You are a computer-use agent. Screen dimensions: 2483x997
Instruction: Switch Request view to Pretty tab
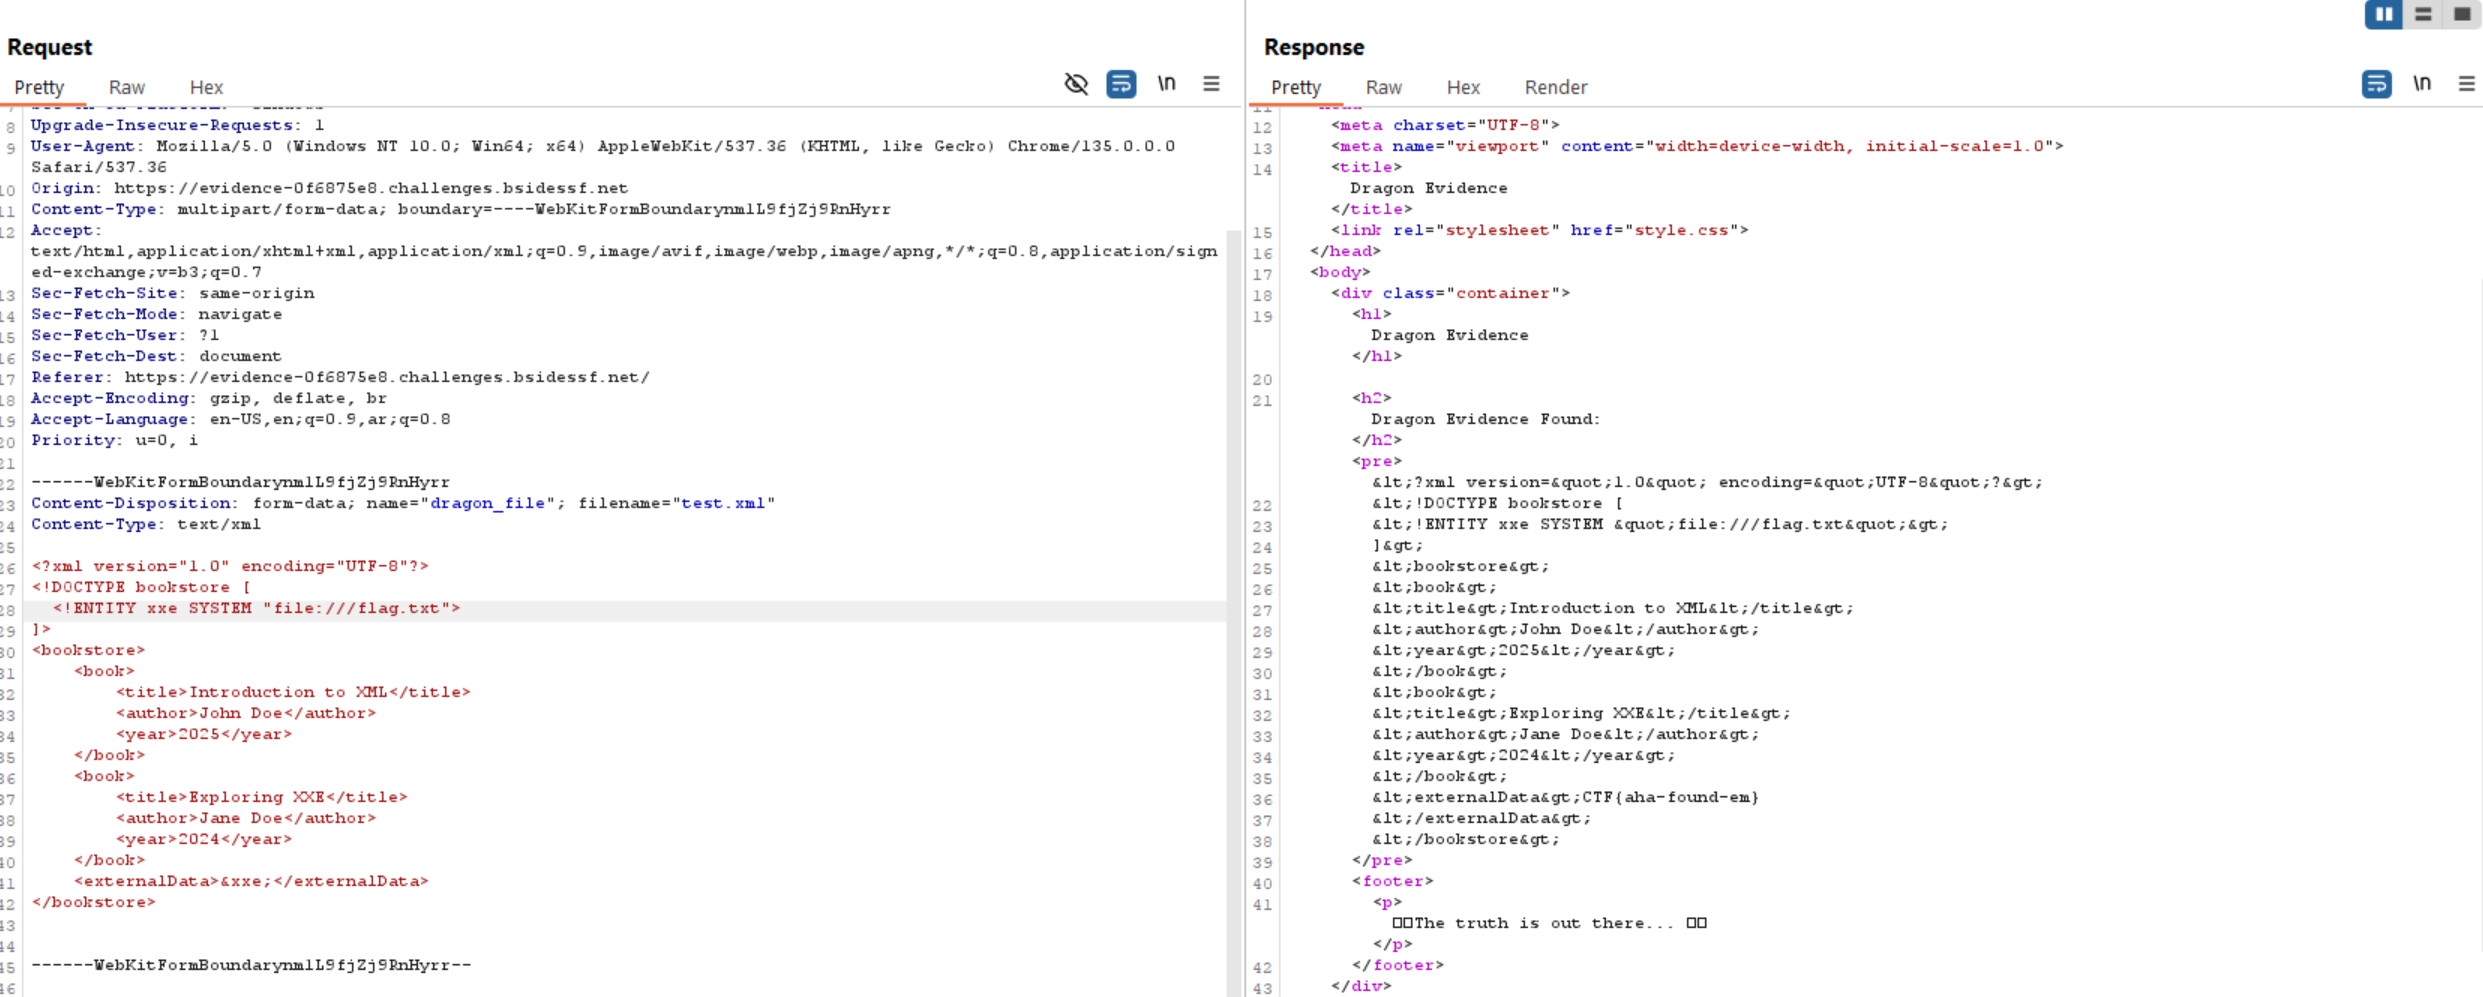tap(39, 88)
